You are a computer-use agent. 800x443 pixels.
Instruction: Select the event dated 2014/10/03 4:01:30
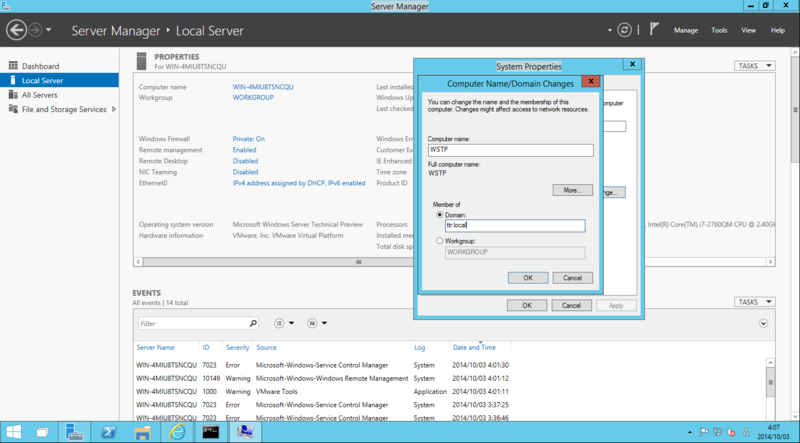coord(322,365)
